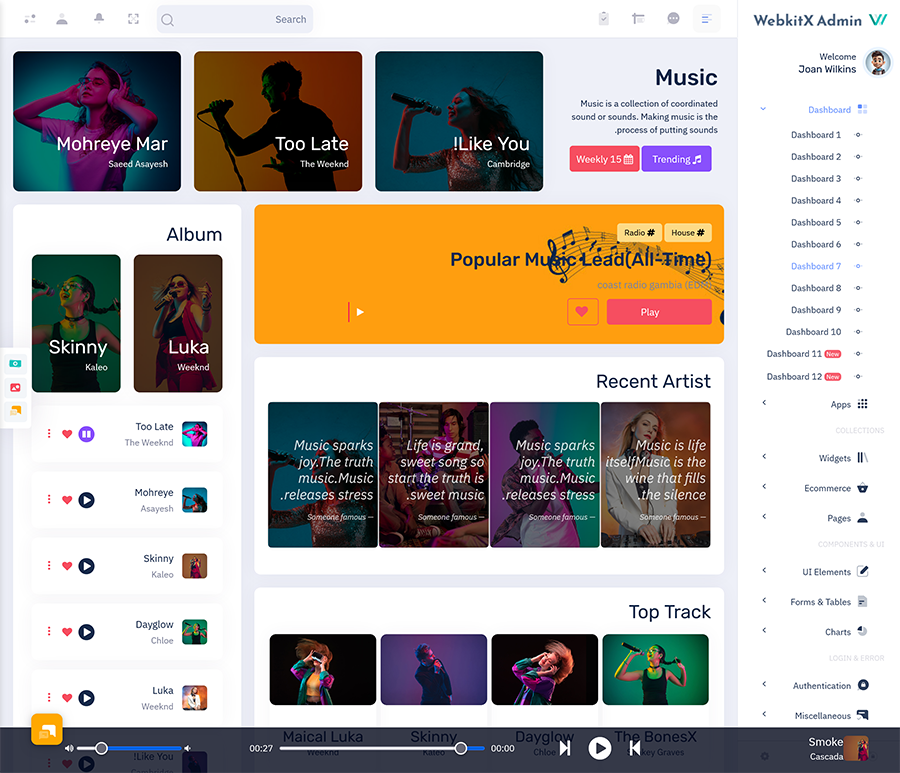Open the Skinny Kaleo album cover
Viewport: 900px width, 773px height.
point(76,324)
